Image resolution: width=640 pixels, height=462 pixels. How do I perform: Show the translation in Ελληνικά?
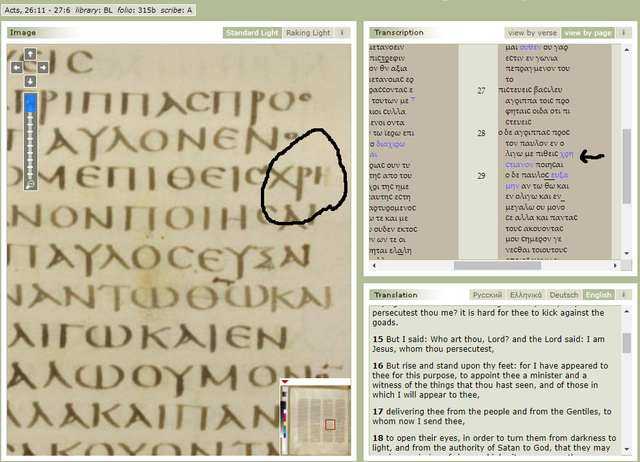point(526,295)
